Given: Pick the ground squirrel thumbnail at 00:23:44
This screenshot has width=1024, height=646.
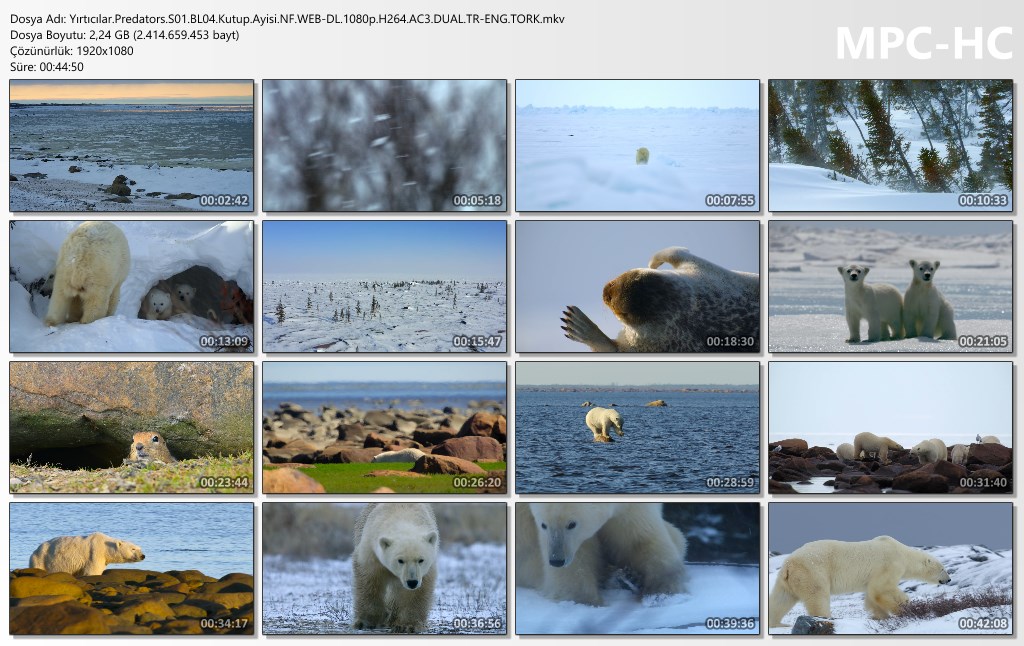Looking at the screenshot, I should point(131,428).
